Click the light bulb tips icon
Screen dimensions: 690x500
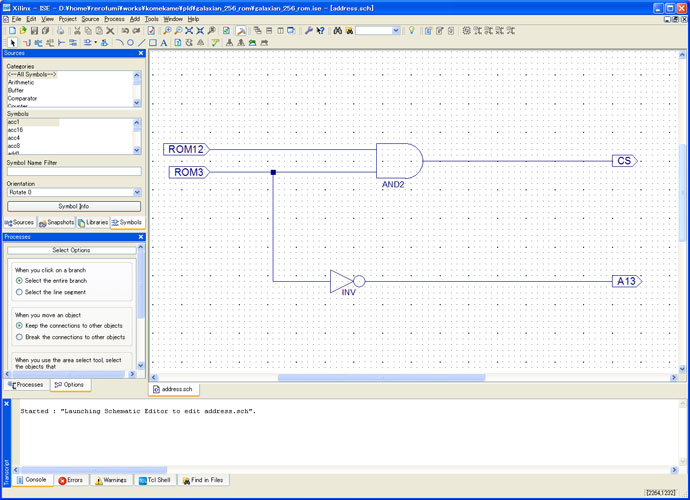pyautogui.click(x=411, y=30)
